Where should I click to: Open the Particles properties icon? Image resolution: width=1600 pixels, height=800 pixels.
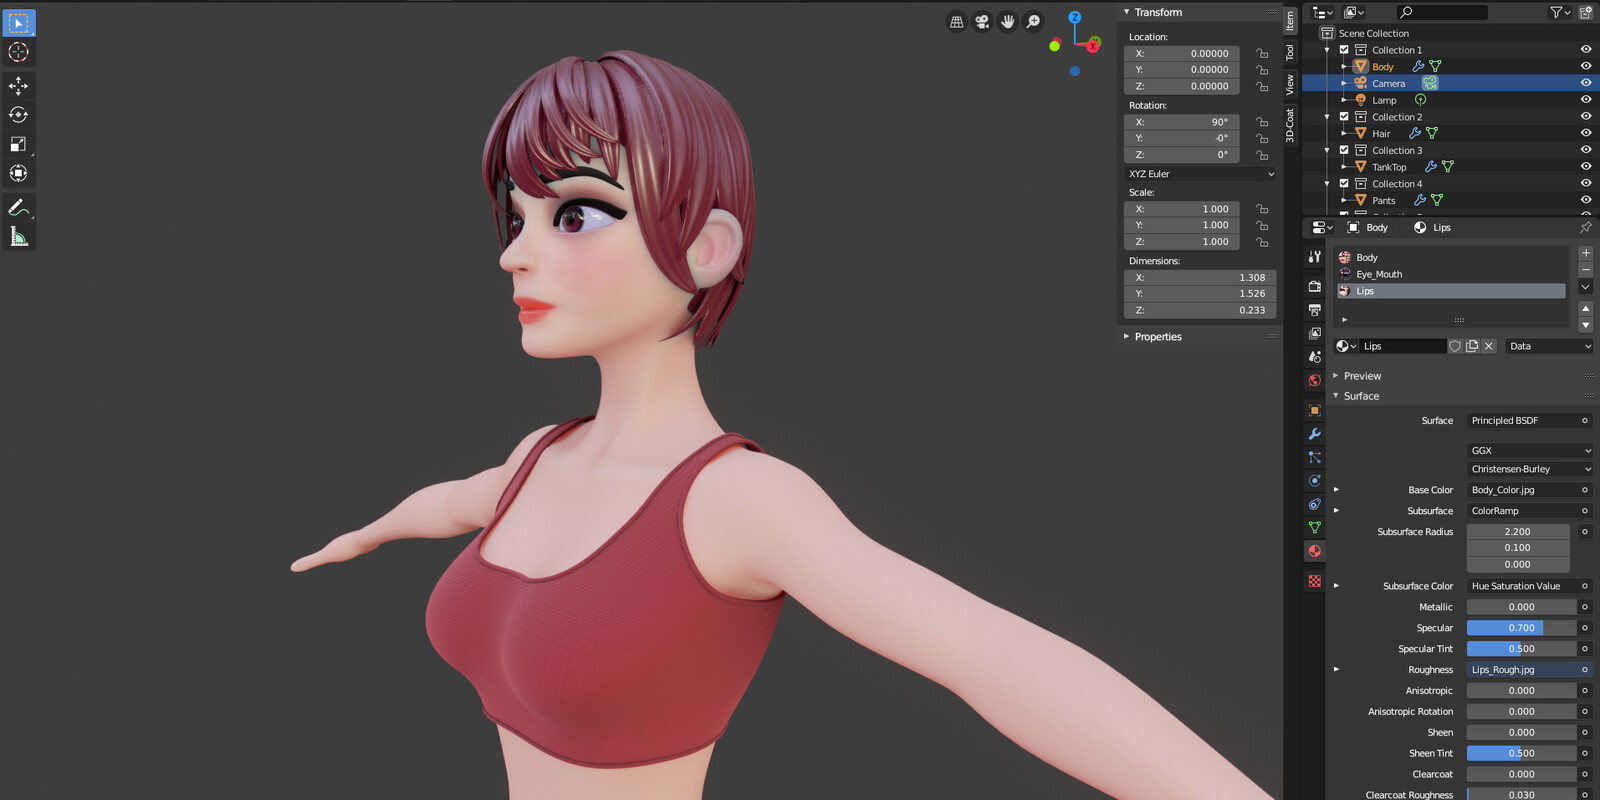click(x=1315, y=457)
